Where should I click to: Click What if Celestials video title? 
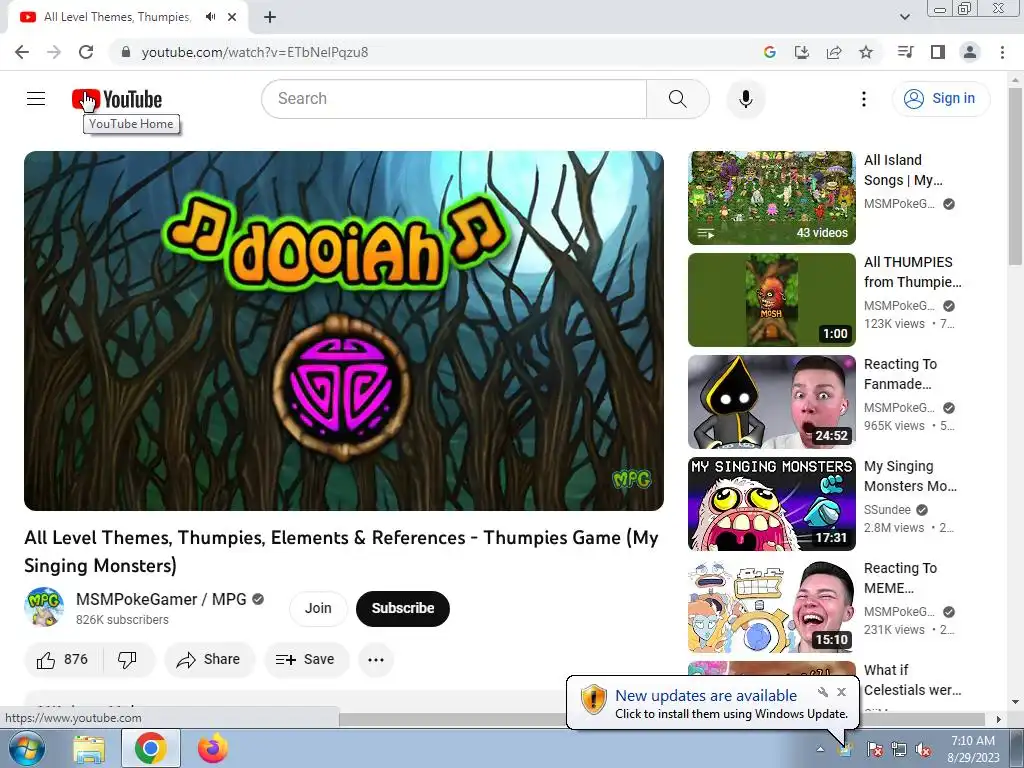(x=912, y=680)
